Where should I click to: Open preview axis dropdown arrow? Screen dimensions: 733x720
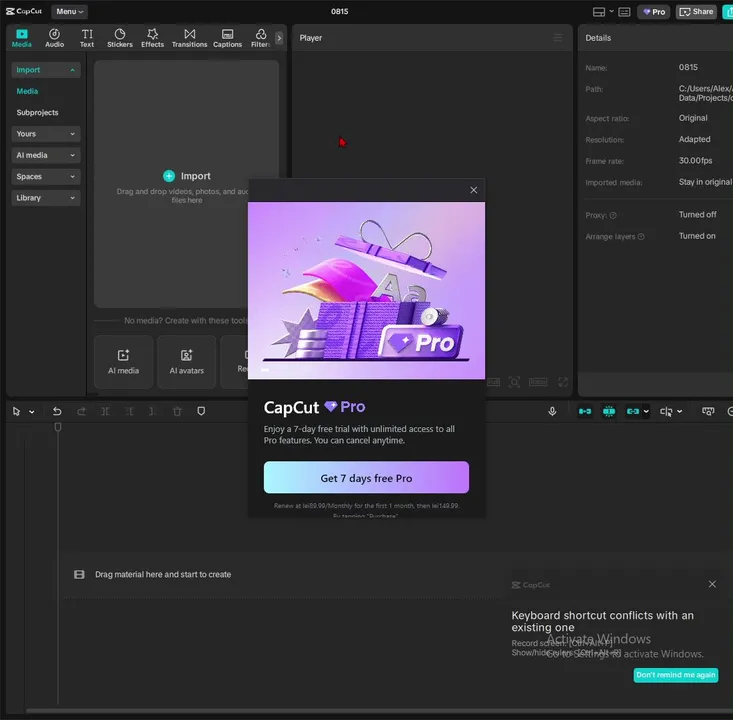point(680,412)
